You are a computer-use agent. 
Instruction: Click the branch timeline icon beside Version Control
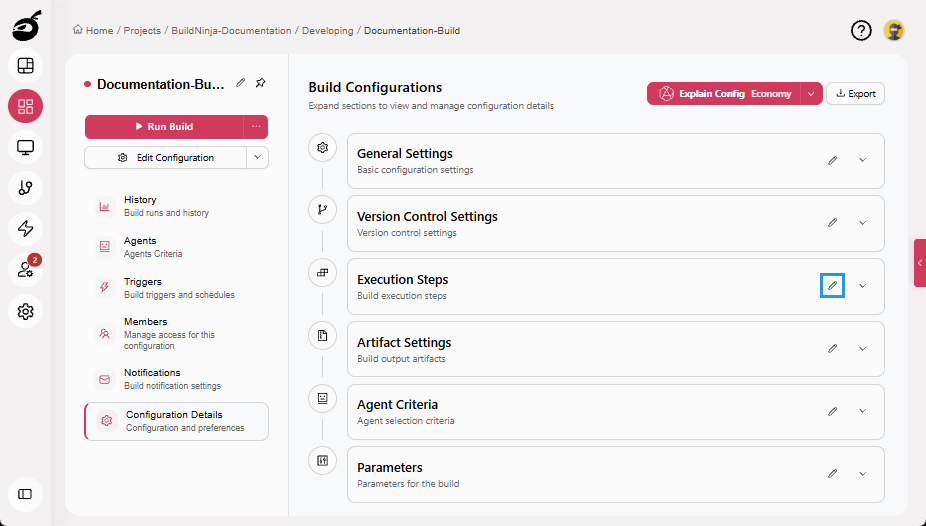coord(322,210)
